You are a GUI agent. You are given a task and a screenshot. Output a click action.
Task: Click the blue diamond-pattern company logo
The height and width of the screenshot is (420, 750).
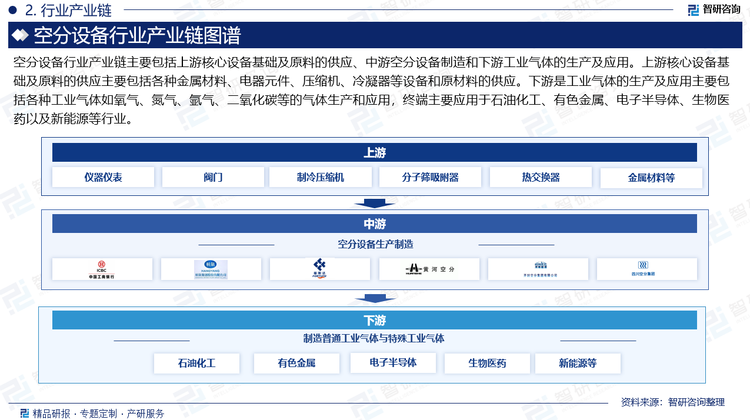pyautogui.click(x=320, y=269)
